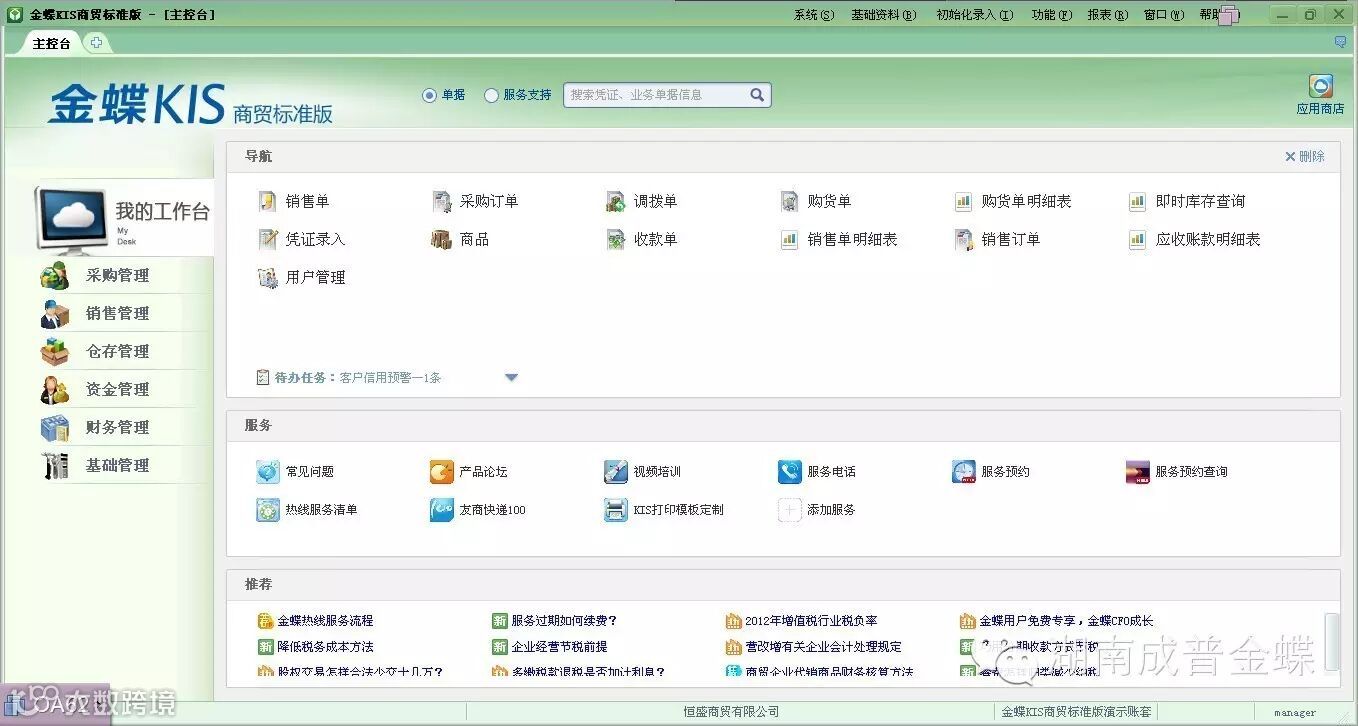The width and height of the screenshot is (1358, 726).
Task: Open the 功能(F) menu
Action: click(1051, 15)
